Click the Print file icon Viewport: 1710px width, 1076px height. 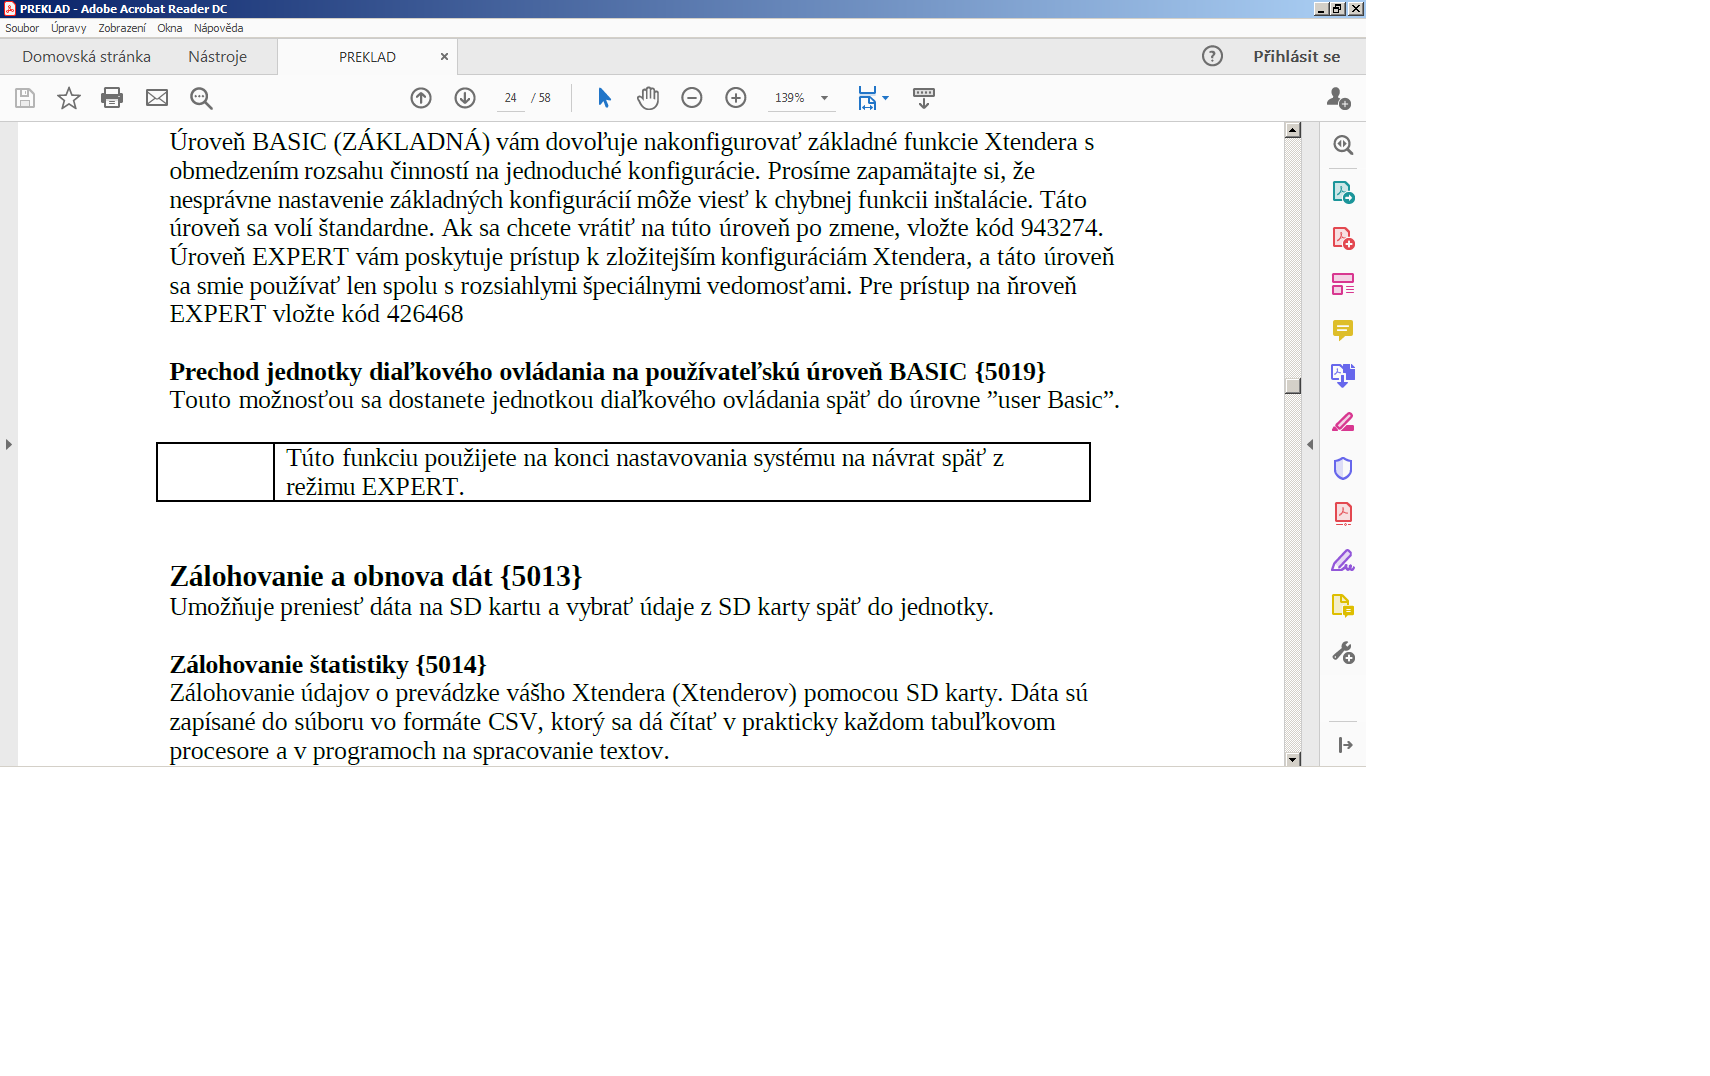click(x=112, y=98)
